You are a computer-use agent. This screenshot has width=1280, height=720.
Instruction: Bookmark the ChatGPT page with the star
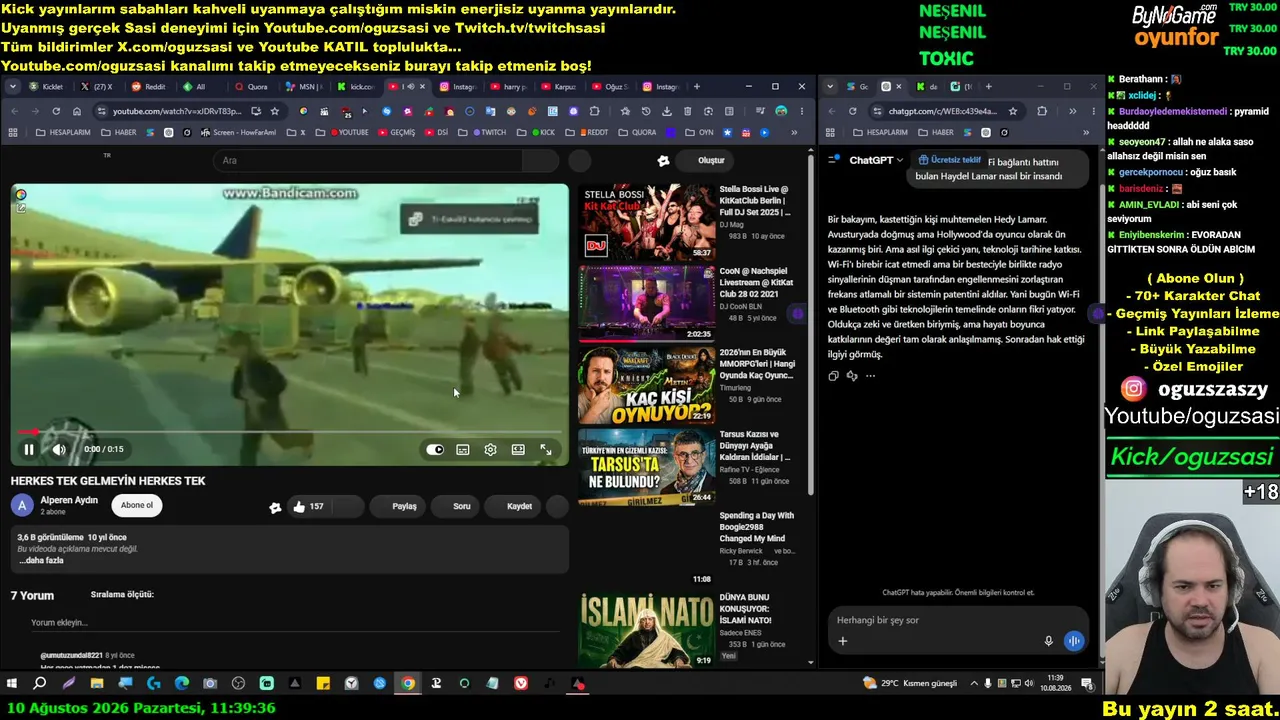[x=1013, y=111]
